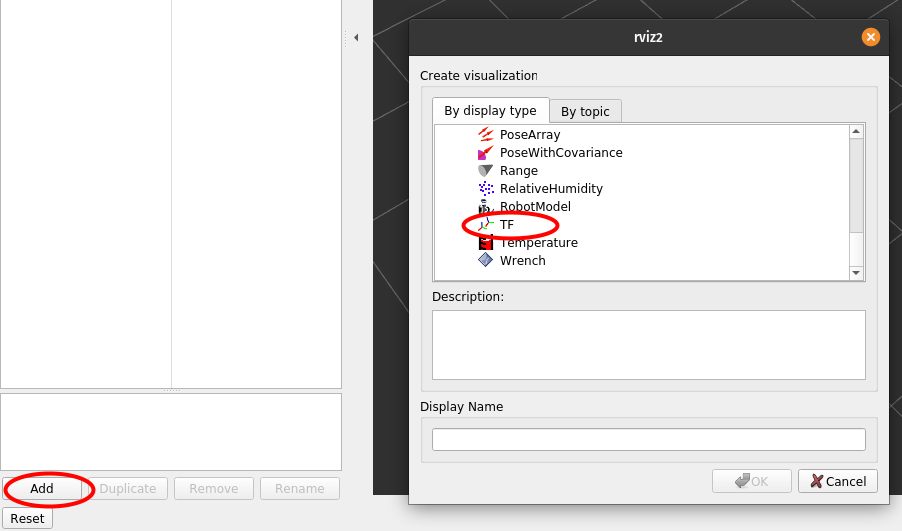
Task: Choose PoseArray from the display list
Action: (x=530, y=135)
